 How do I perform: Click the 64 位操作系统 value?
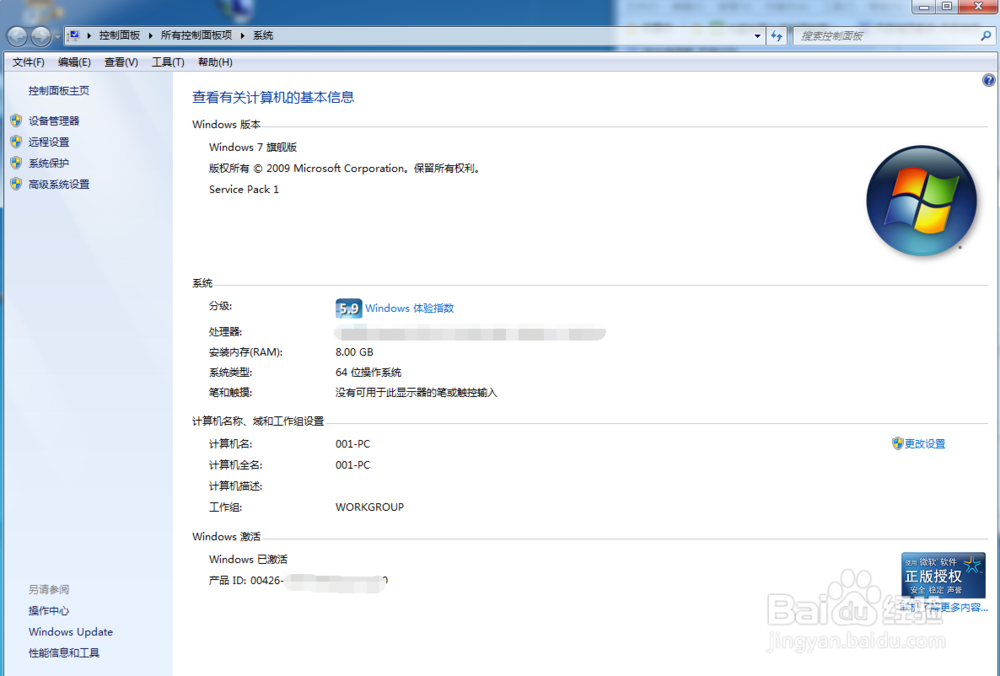tap(369, 372)
